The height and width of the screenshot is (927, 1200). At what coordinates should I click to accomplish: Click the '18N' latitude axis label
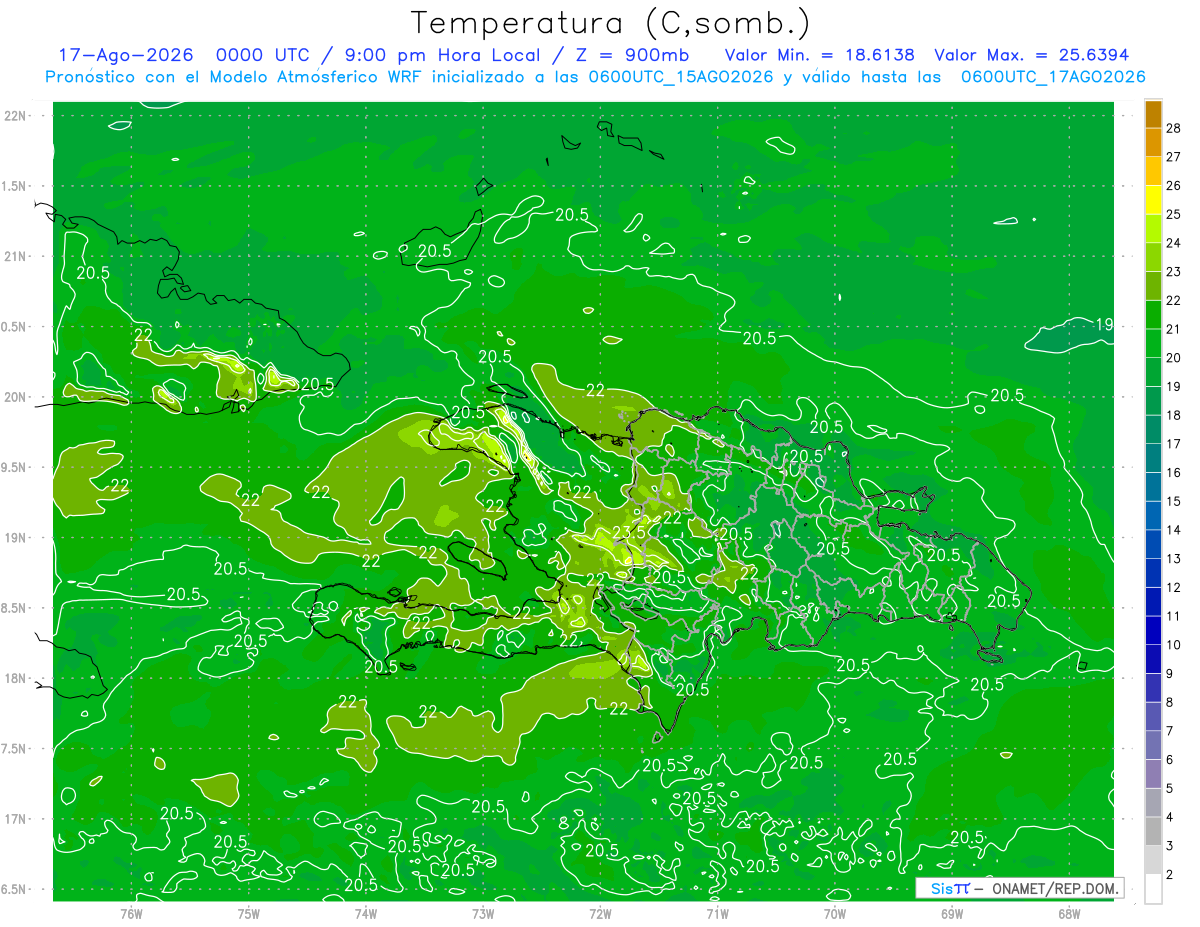15,678
